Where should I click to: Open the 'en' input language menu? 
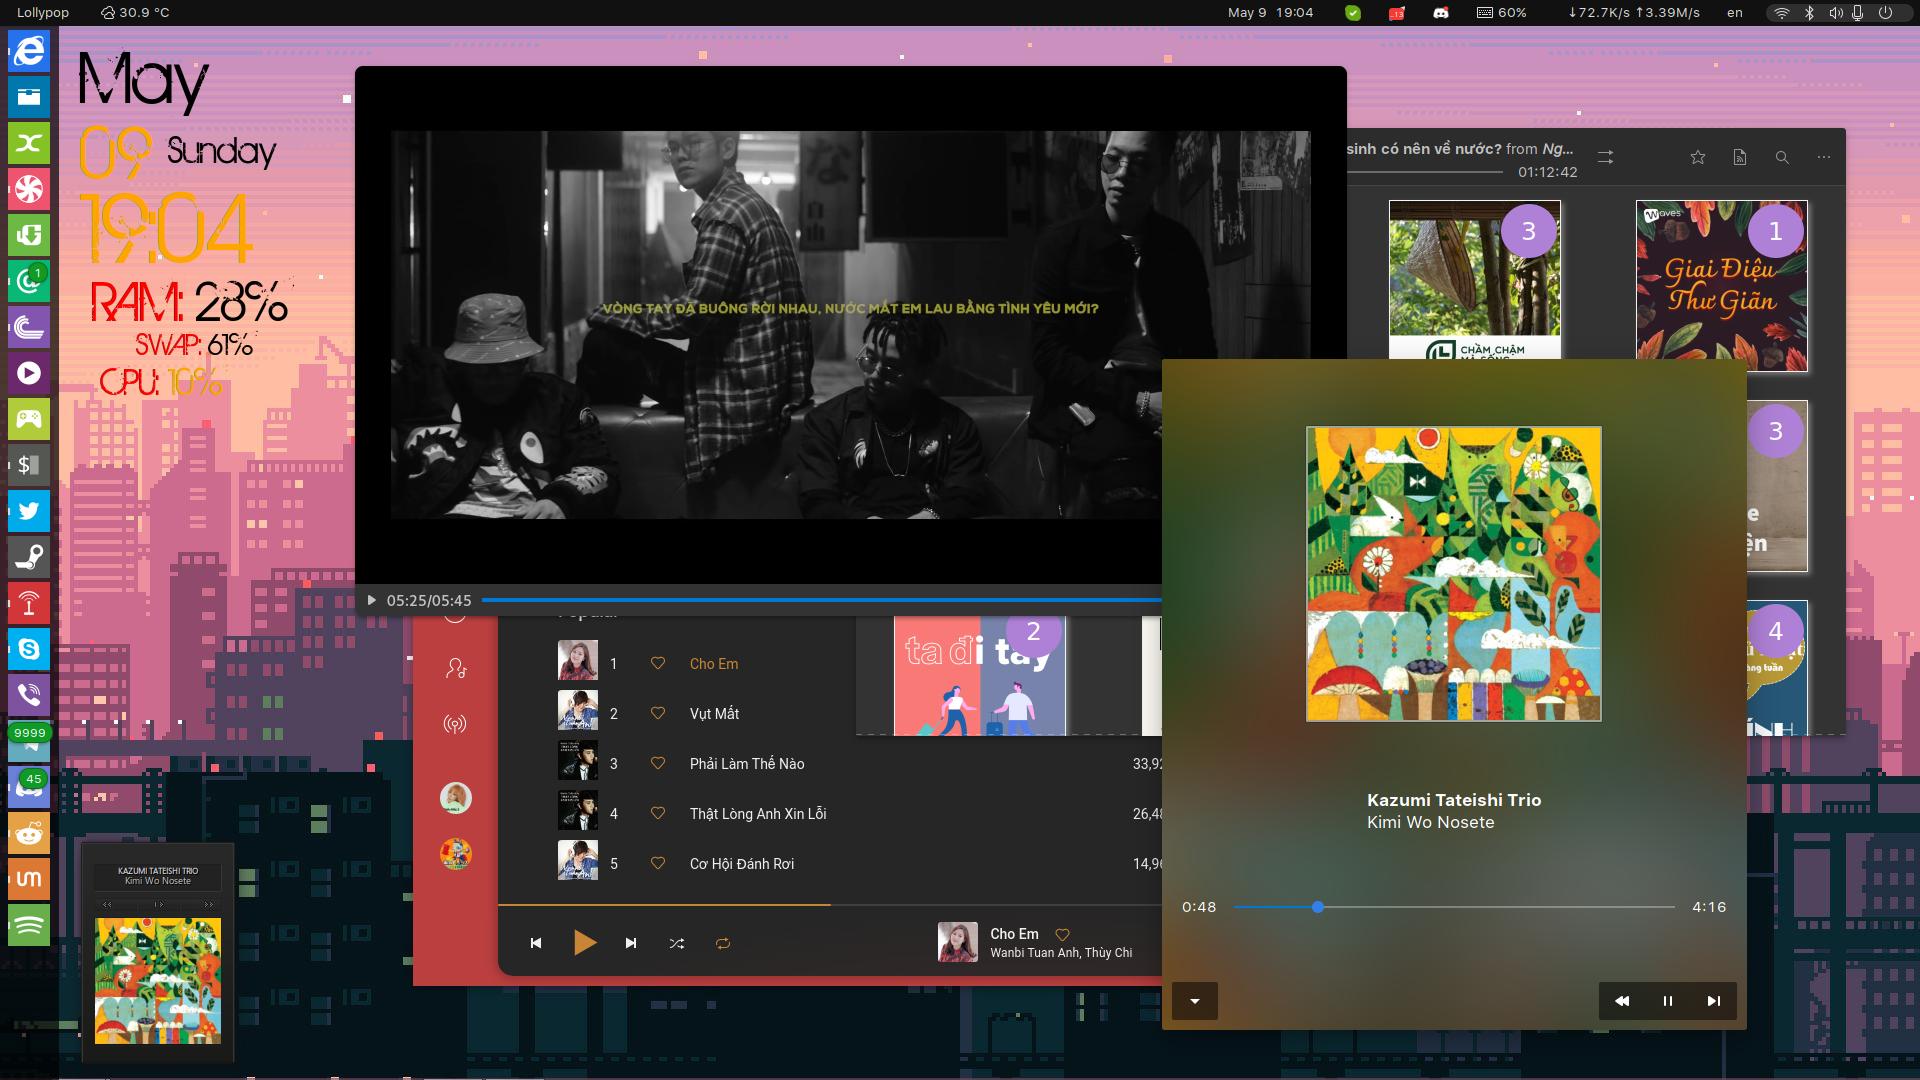pyautogui.click(x=1735, y=13)
